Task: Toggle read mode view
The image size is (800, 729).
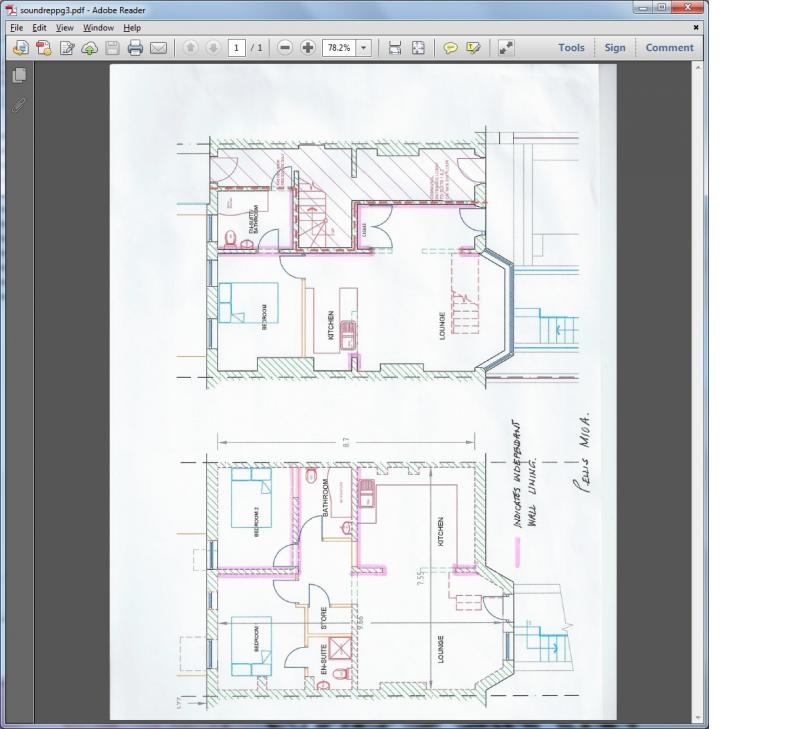Action: pyautogui.click(x=507, y=48)
